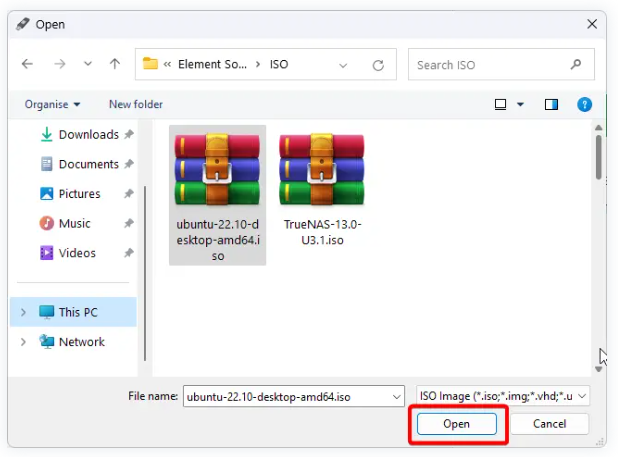The image size is (618, 457).
Task: Go back using the back arrow
Action: tap(27, 64)
